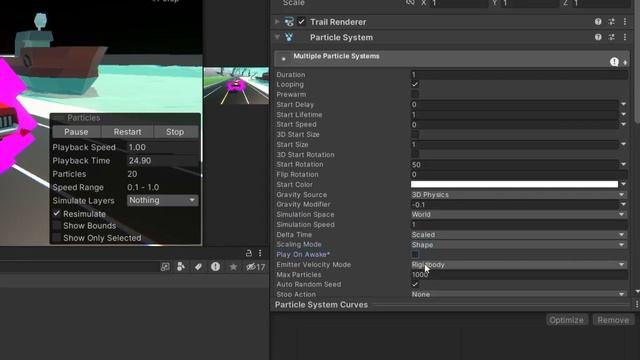
Task: Click plus icon in Multiple Particle Systems header
Action: (x=625, y=62)
